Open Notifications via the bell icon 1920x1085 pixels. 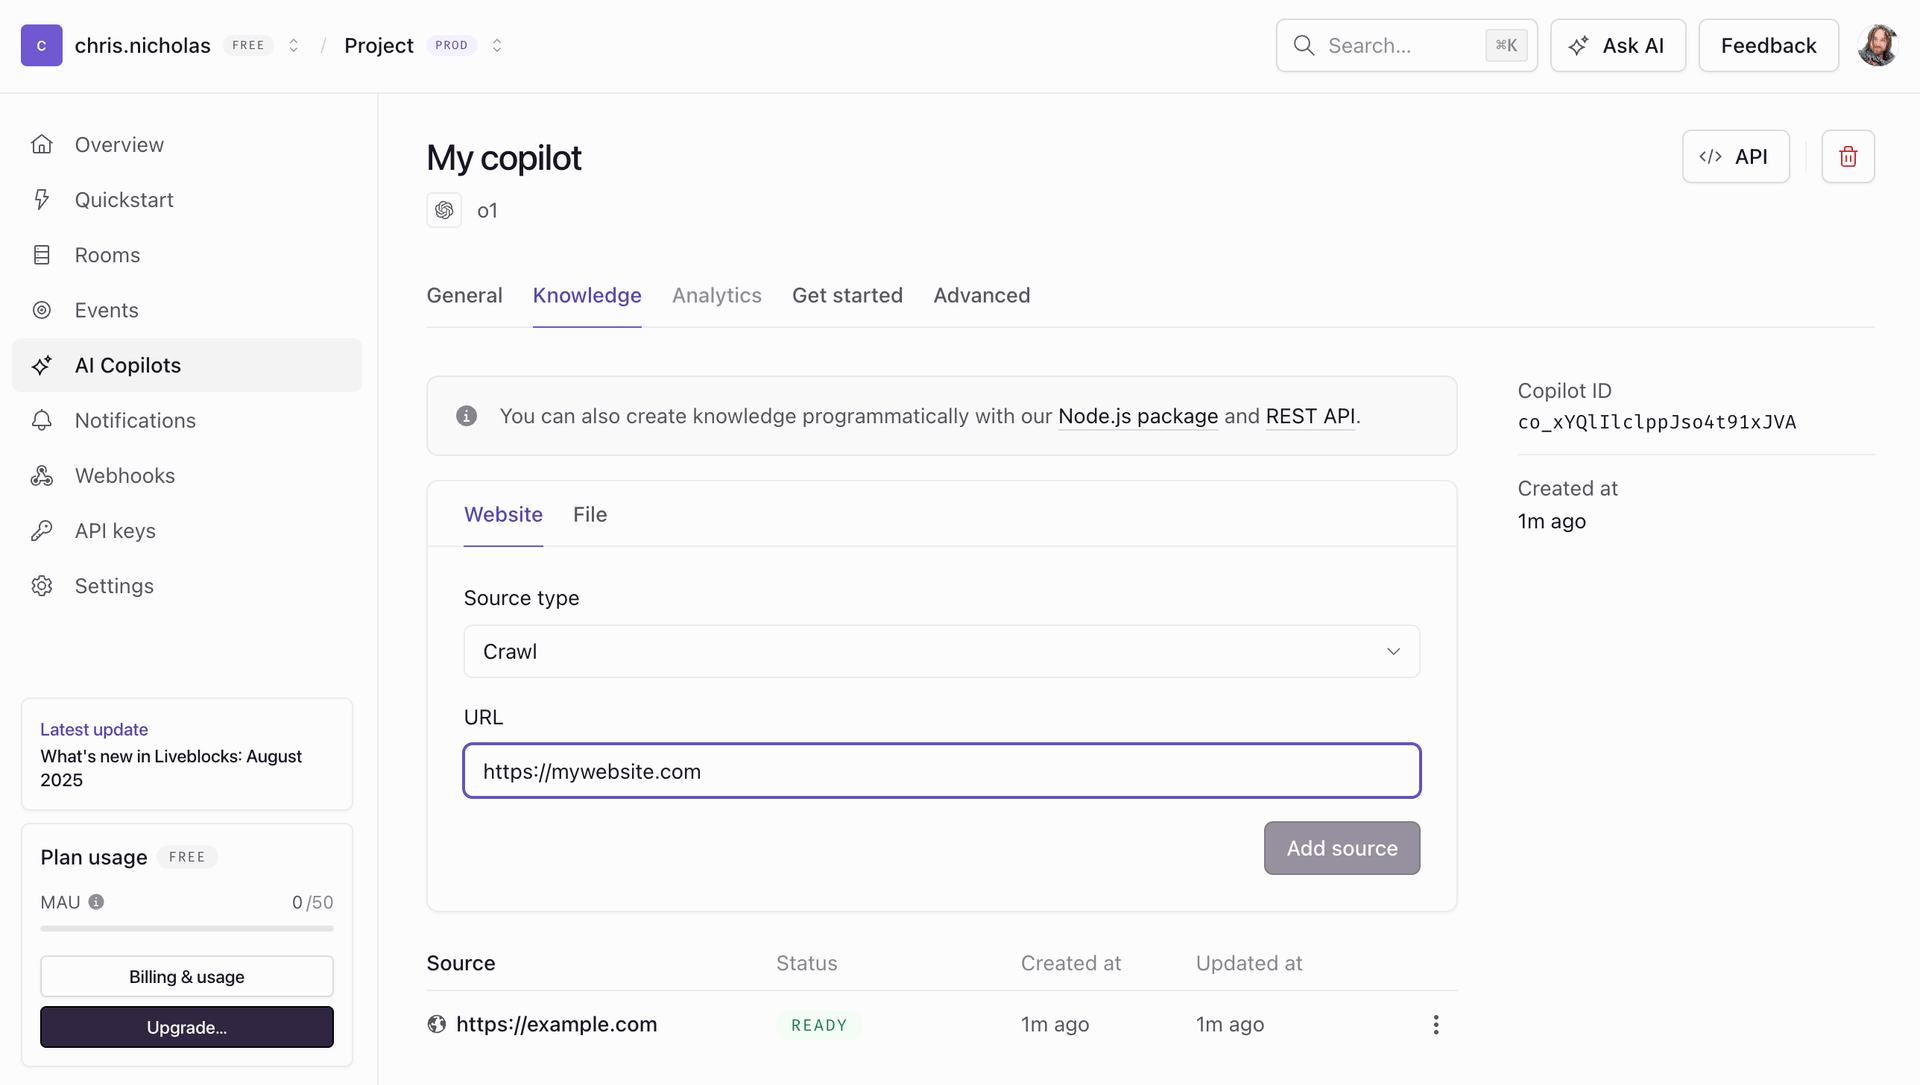pos(42,420)
